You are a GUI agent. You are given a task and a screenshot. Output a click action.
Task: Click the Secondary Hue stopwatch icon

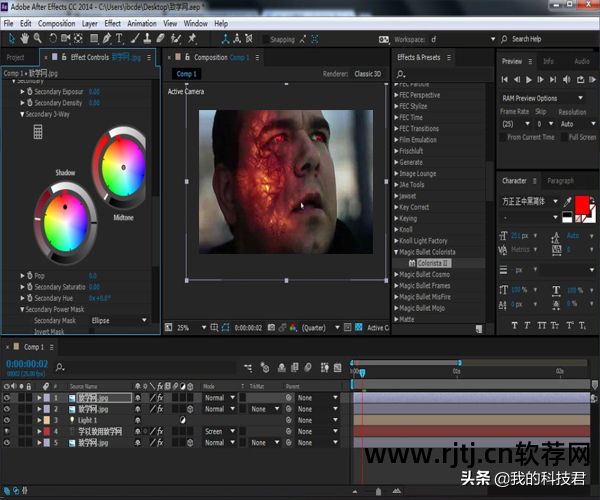[28, 298]
